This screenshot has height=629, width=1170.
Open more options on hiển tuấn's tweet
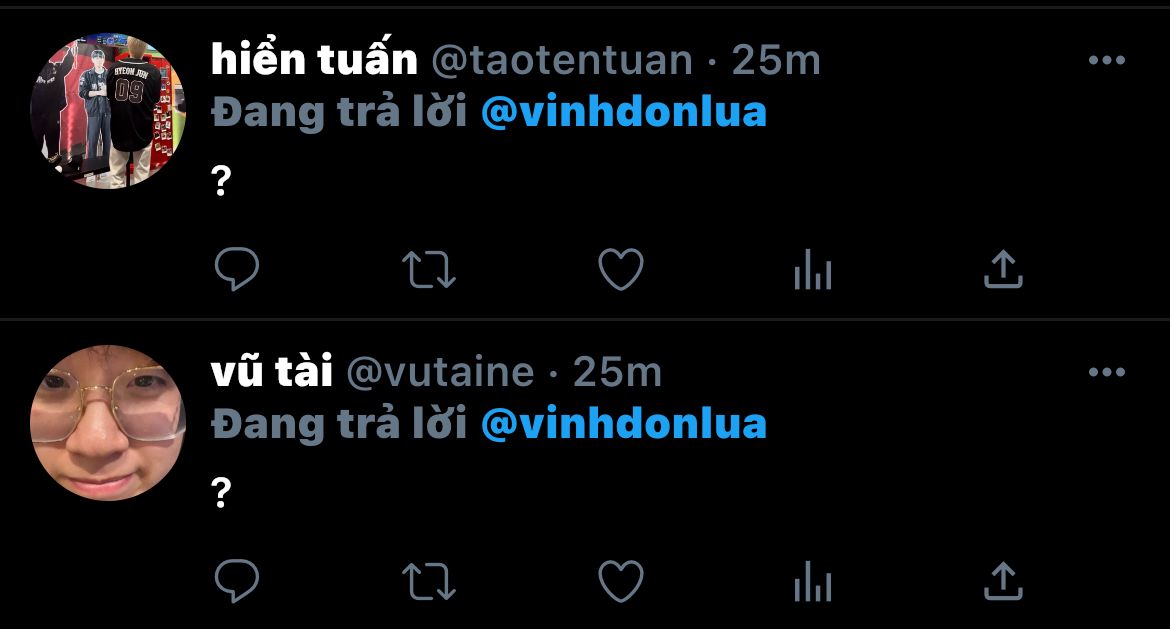click(x=1107, y=60)
